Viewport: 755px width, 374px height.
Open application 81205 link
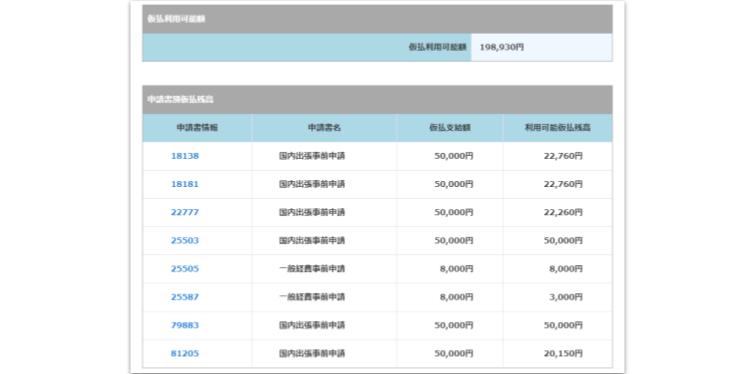pos(185,354)
